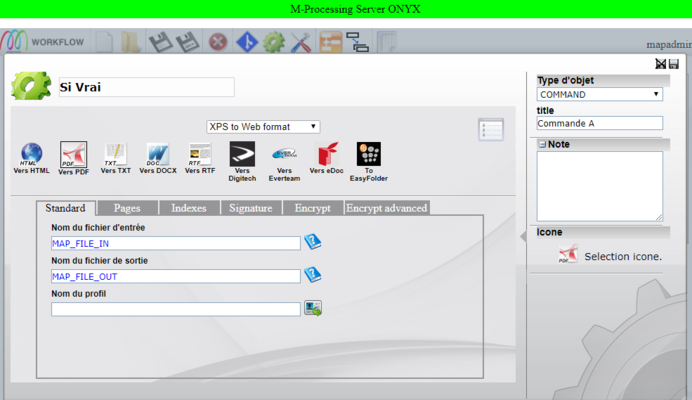Click the MAP_FILE_IN input field
The image size is (692, 400).
click(x=176, y=243)
